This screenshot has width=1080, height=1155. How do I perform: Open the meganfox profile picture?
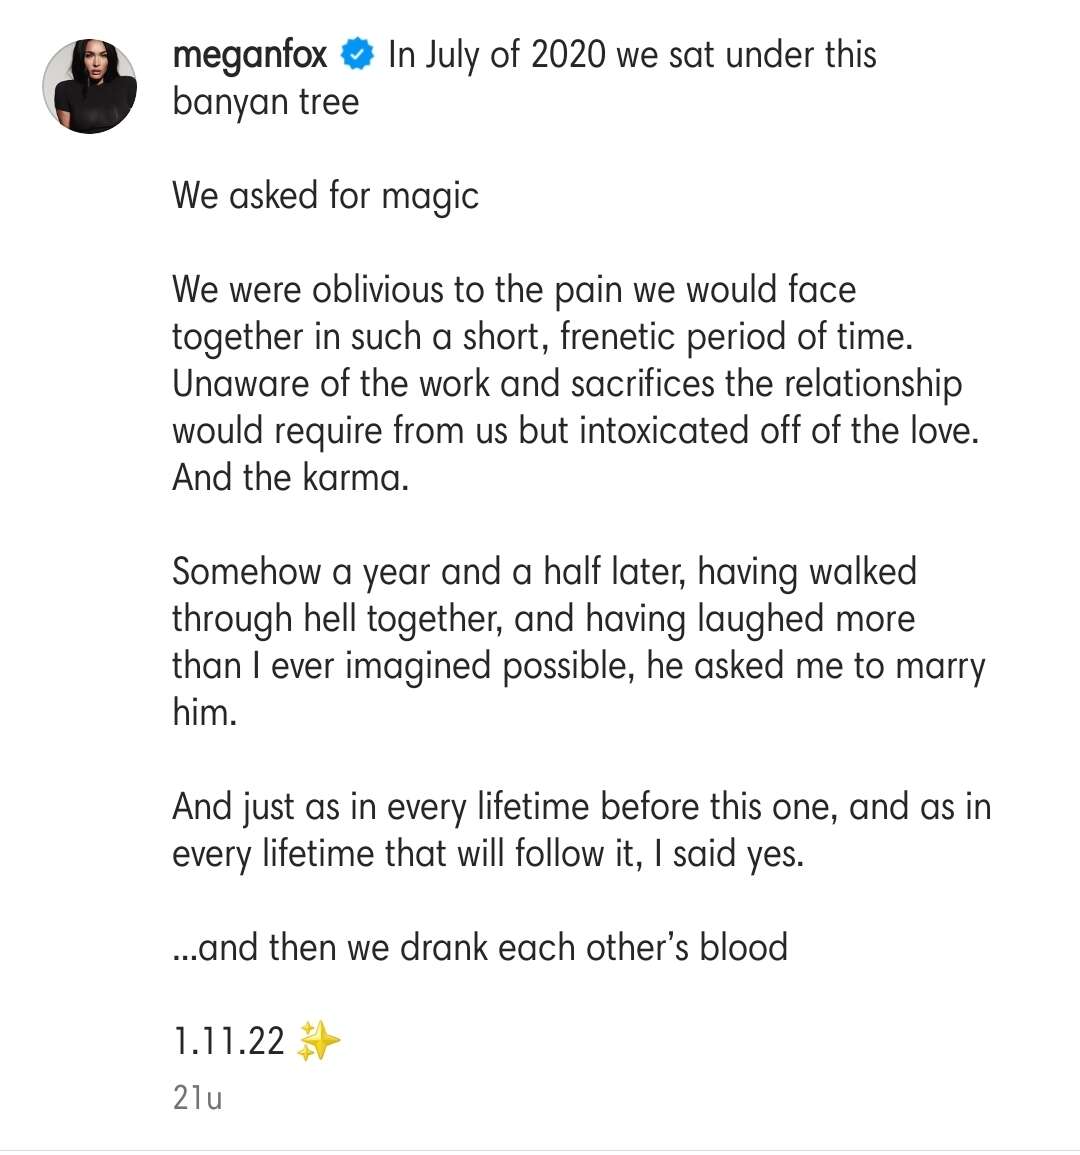coord(90,87)
